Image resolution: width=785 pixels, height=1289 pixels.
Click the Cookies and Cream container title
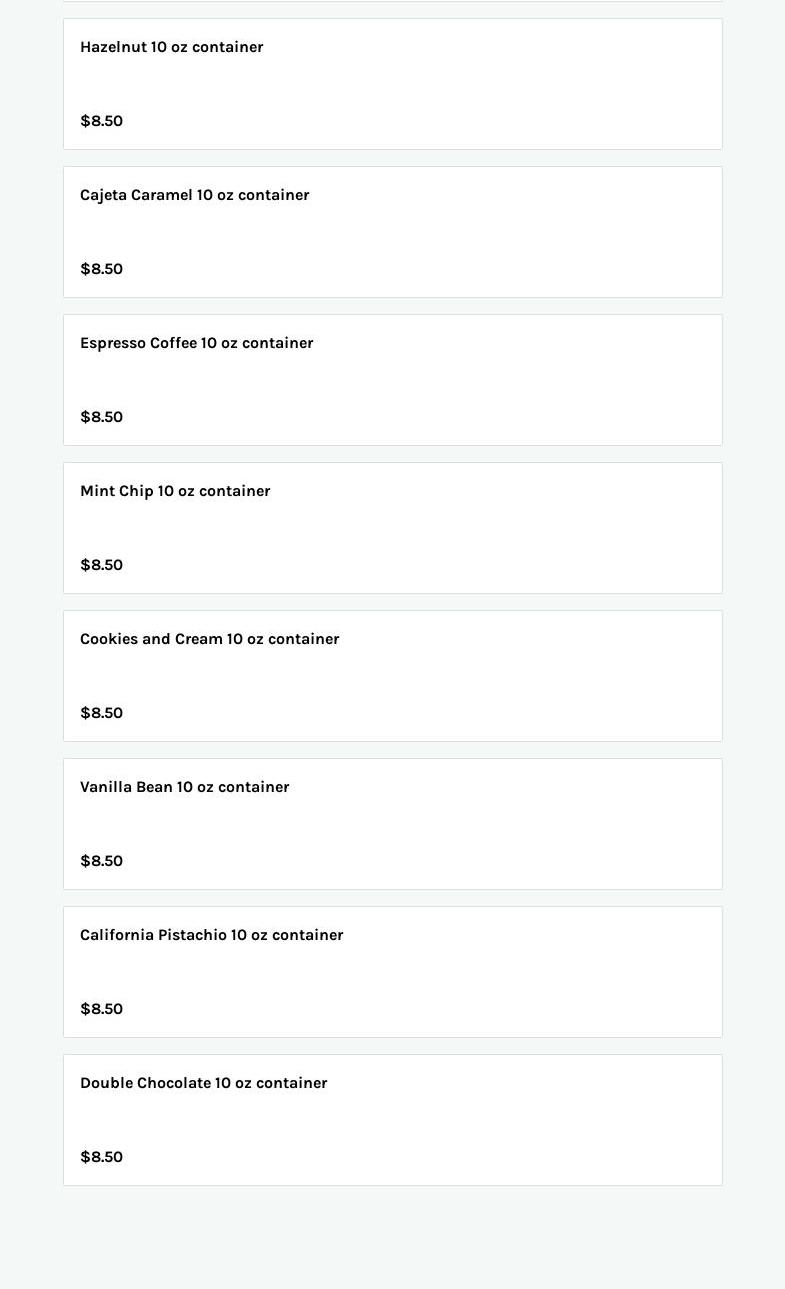coord(209,639)
